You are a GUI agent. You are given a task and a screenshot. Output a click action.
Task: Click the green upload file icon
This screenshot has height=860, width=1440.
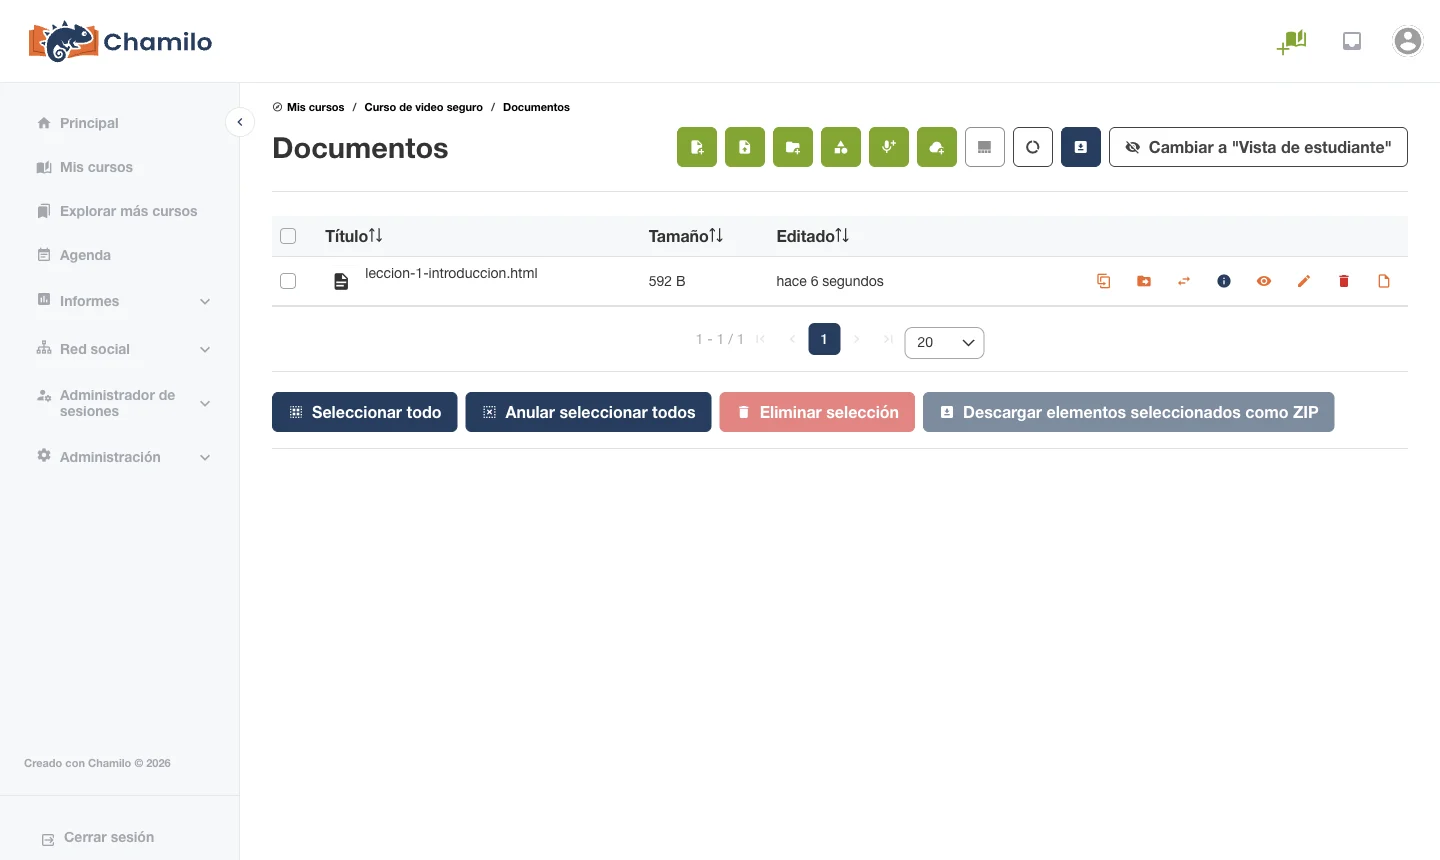[x=745, y=147]
